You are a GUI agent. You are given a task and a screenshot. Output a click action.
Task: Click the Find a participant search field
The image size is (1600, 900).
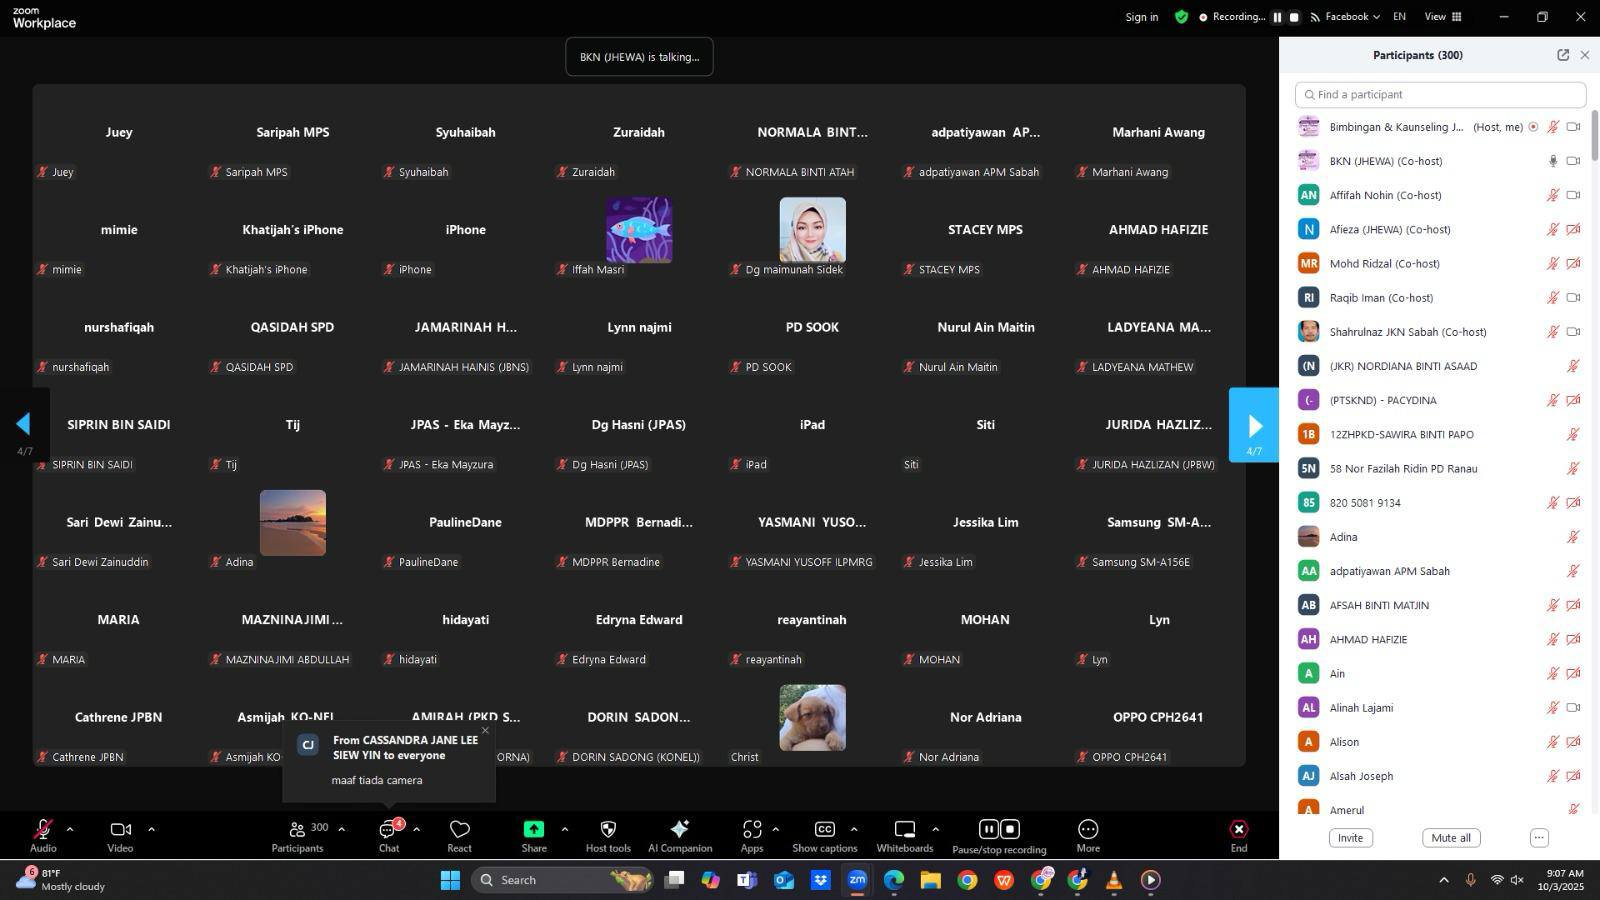(1440, 95)
